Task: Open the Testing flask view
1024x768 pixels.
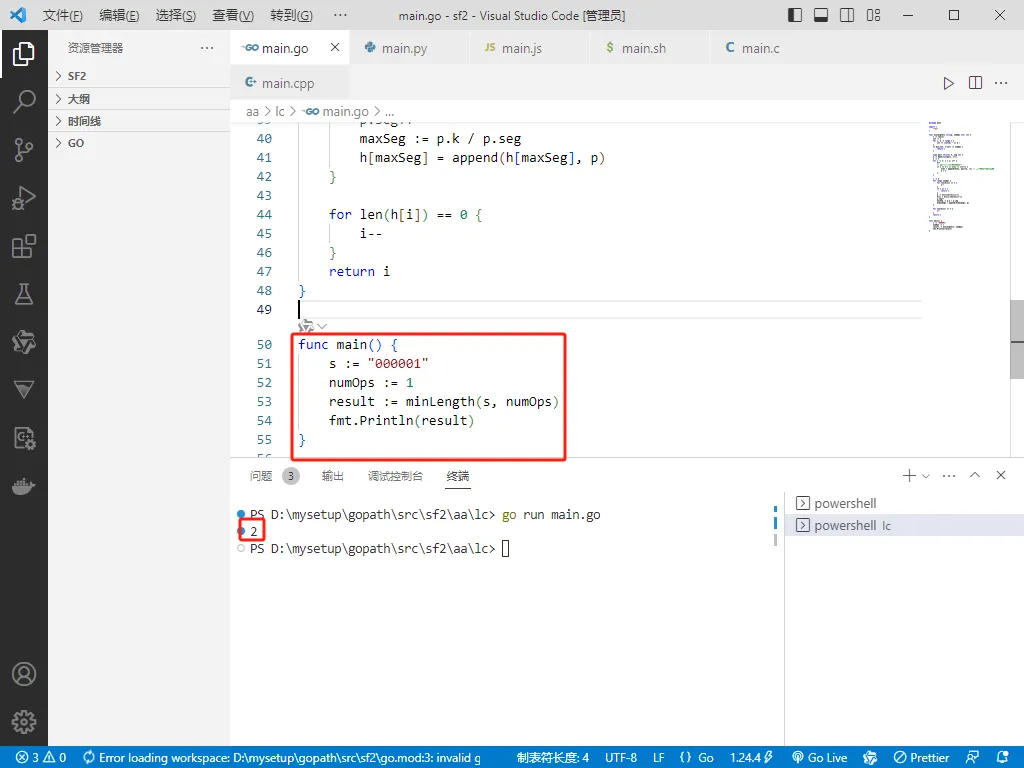Action: (24, 294)
